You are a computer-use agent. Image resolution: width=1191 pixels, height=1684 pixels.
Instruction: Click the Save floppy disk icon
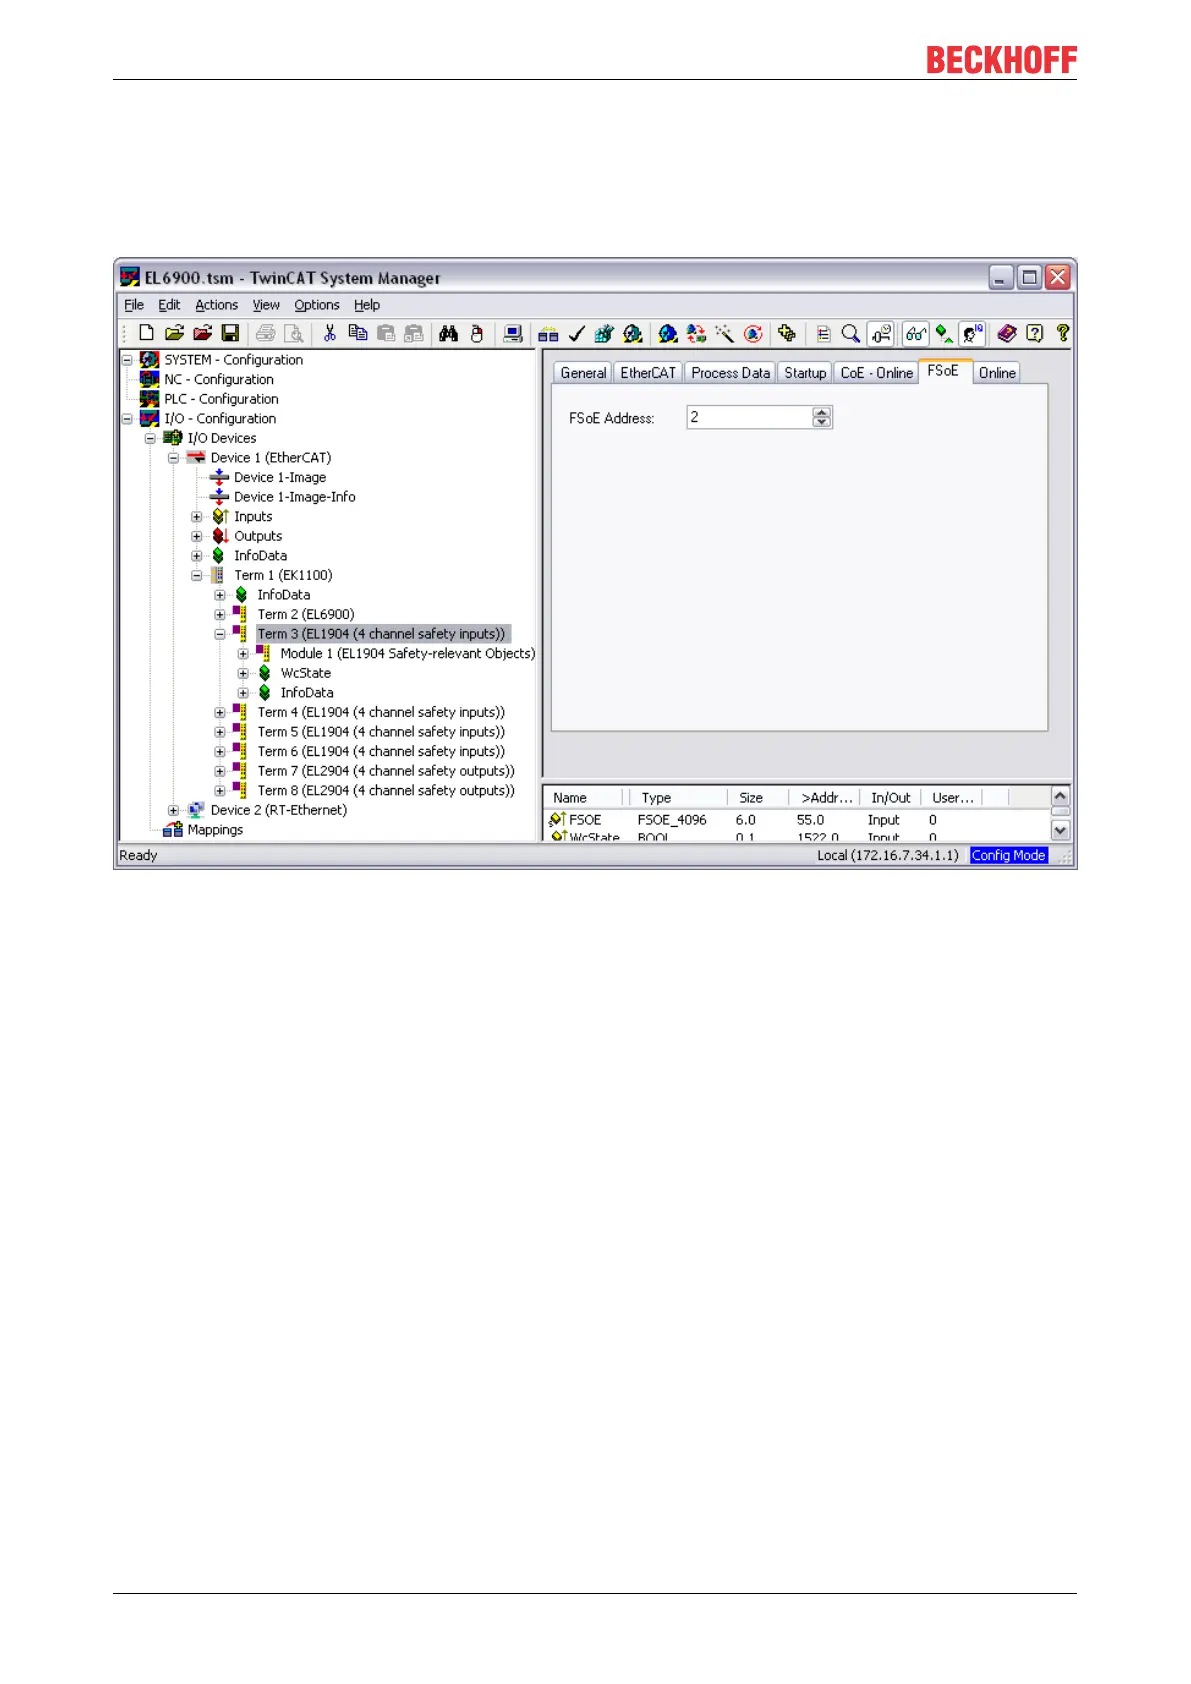[230, 333]
